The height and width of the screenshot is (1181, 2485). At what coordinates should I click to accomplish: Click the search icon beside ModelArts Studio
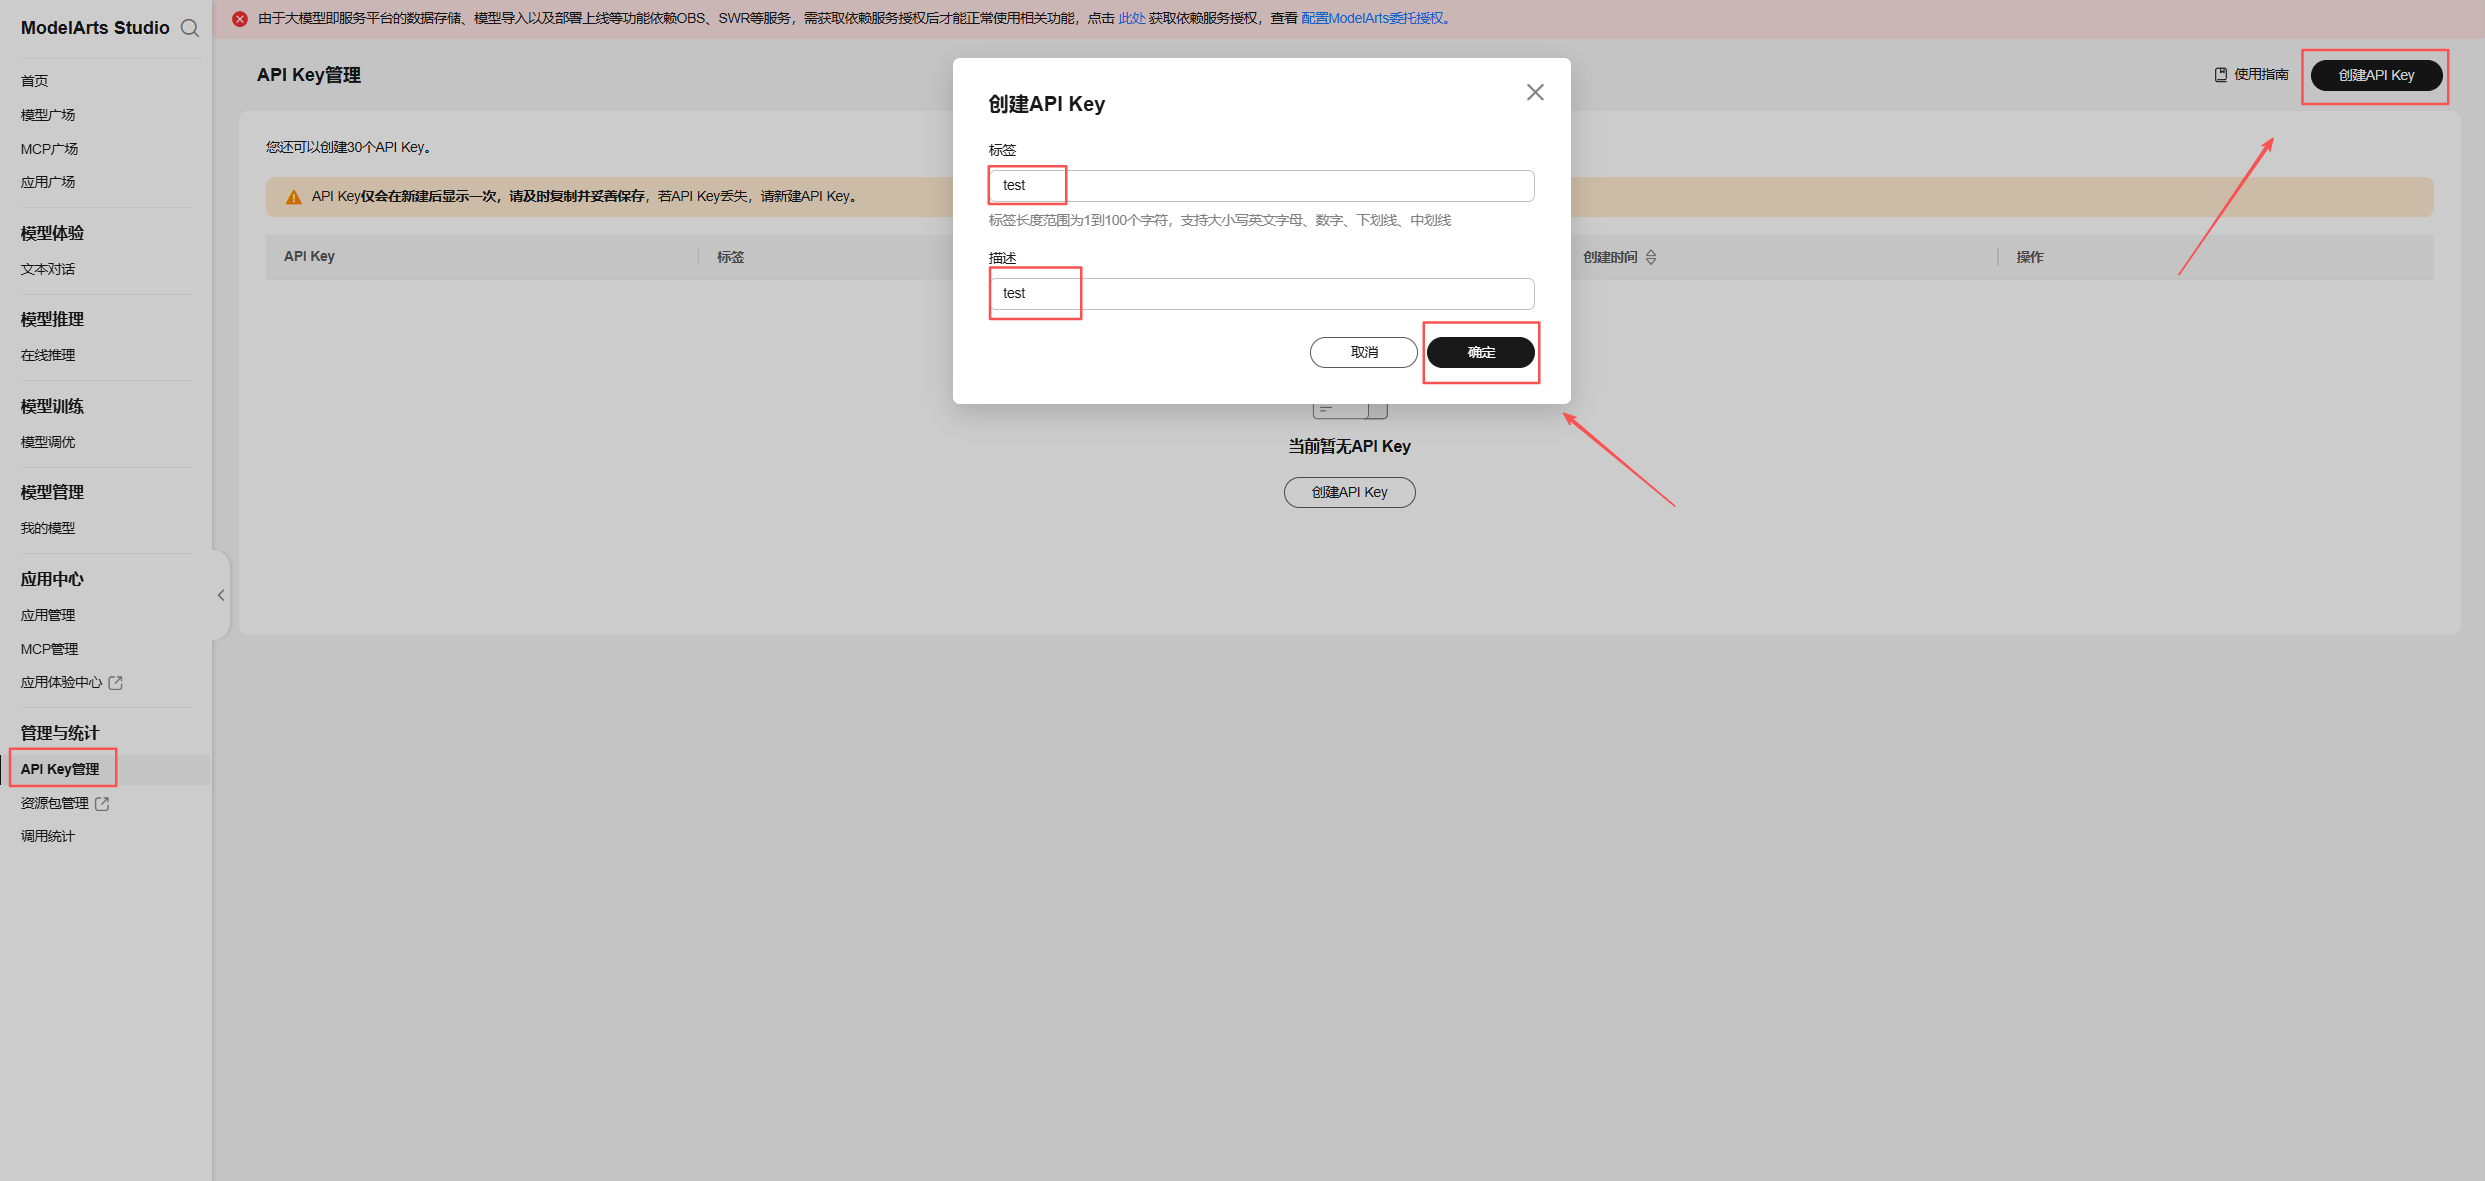point(189,28)
